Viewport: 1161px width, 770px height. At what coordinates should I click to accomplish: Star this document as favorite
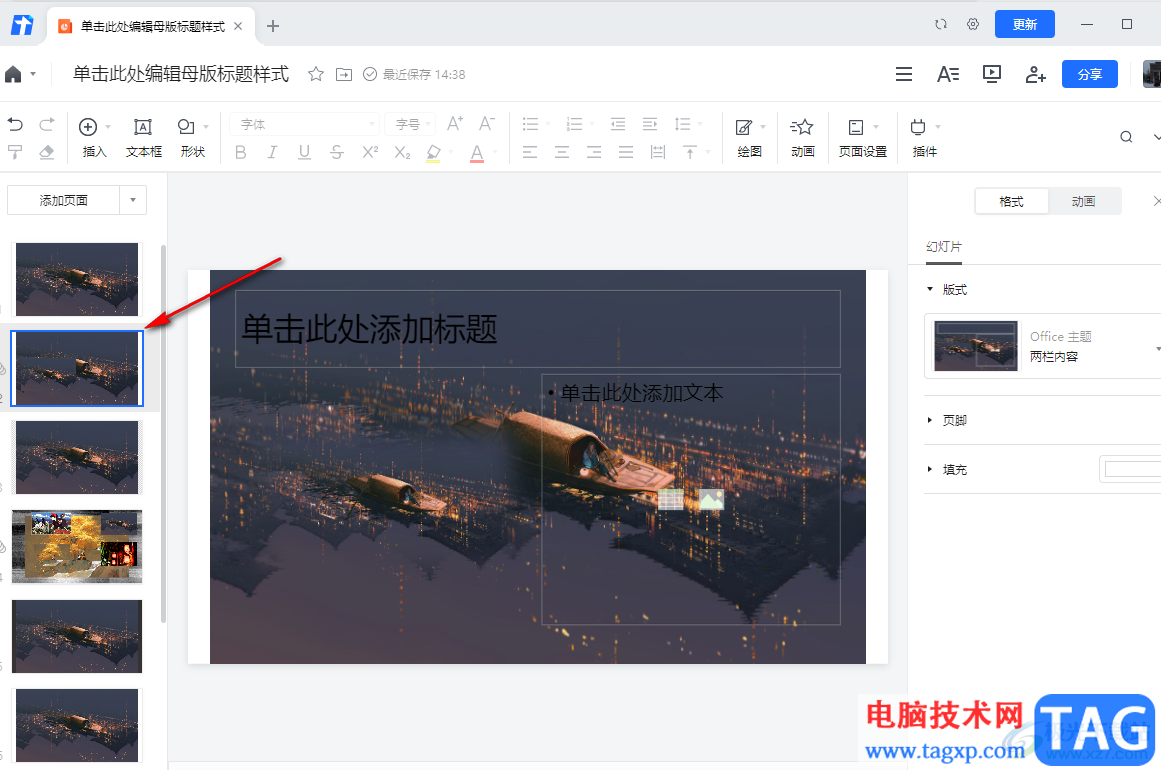(x=316, y=74)
